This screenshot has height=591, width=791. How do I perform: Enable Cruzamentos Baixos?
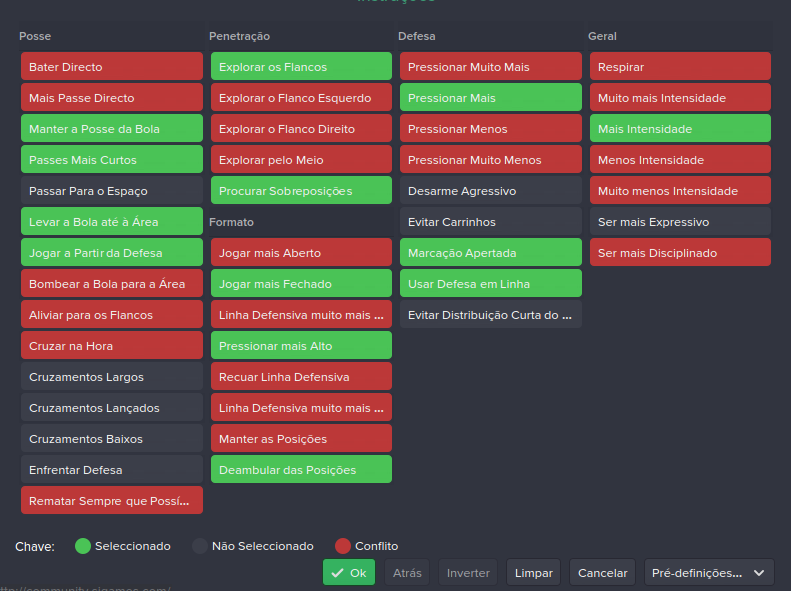pos(111,439)
